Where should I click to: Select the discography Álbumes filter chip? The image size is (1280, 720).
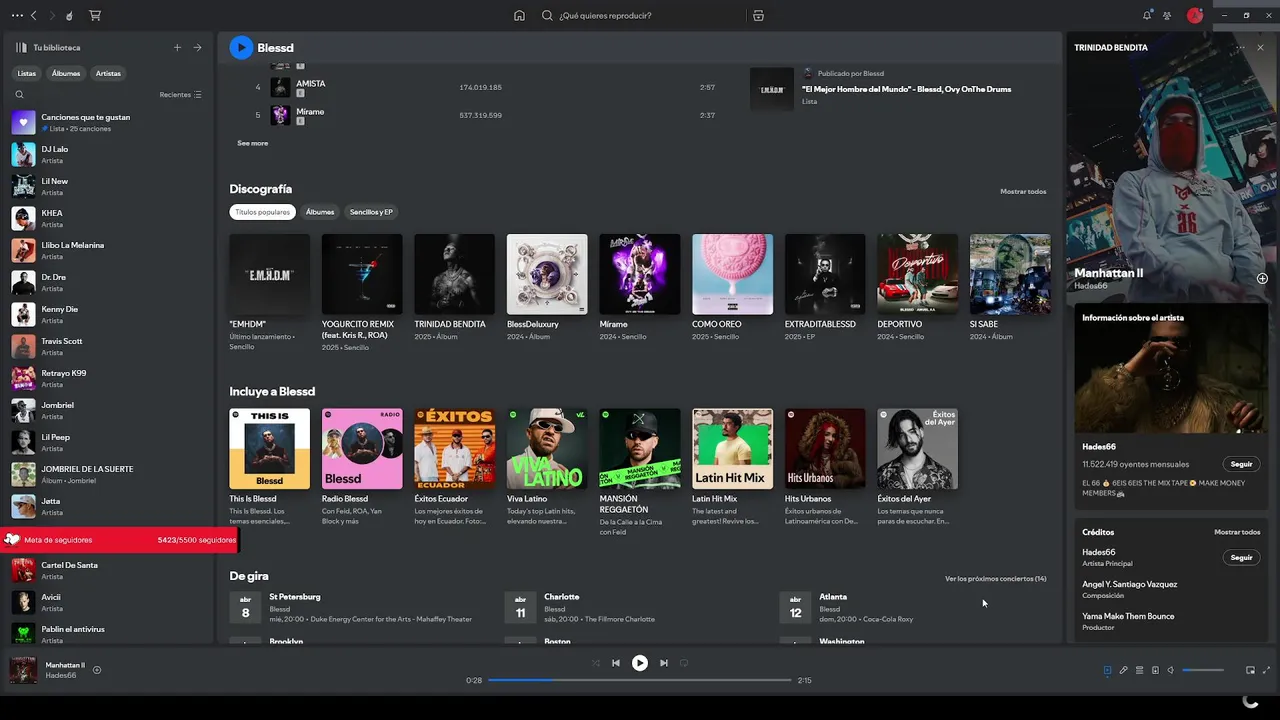coord(320,212)
